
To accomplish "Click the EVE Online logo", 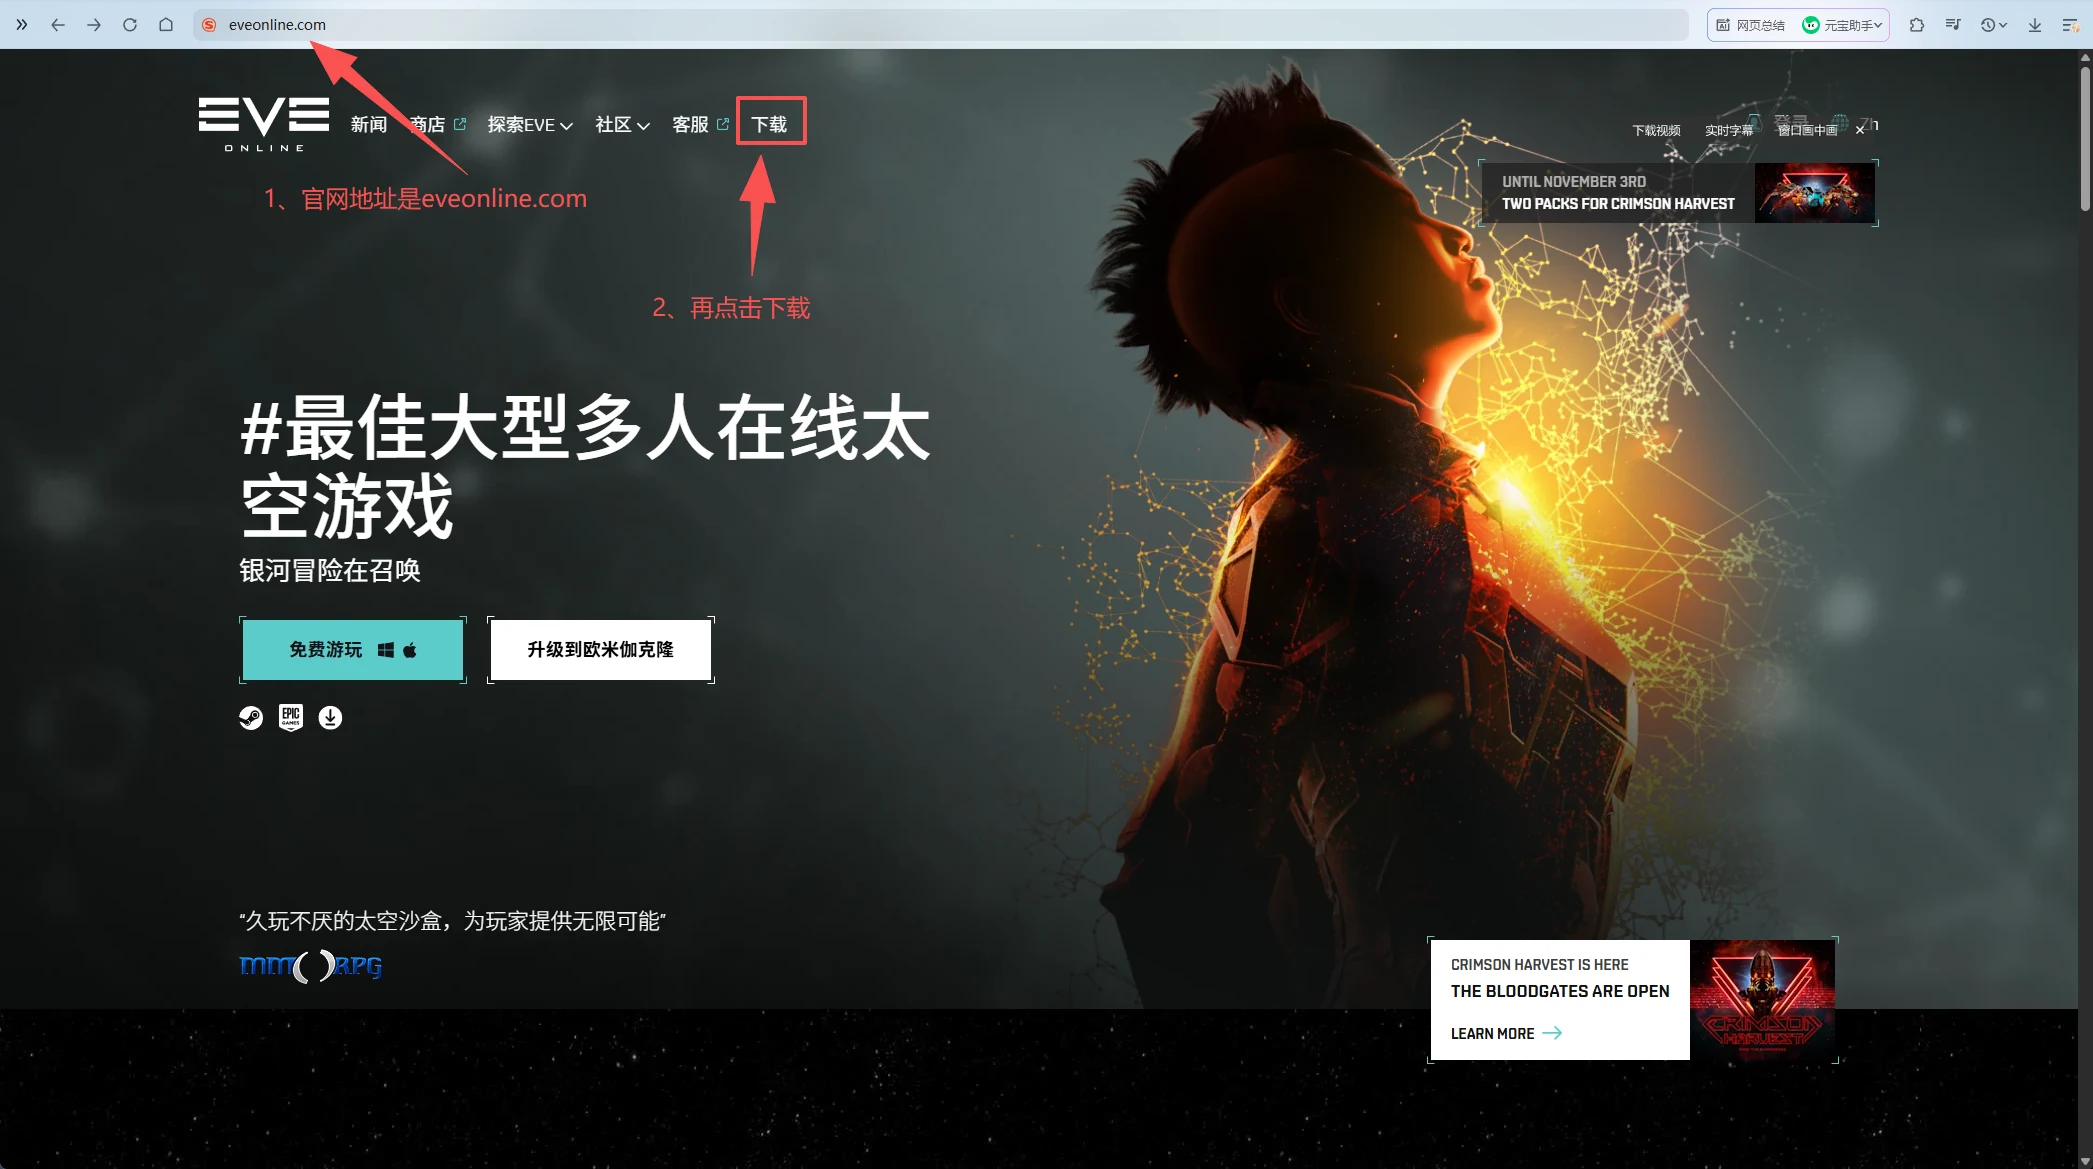I will pyautogui.click(x=264, y=124).
